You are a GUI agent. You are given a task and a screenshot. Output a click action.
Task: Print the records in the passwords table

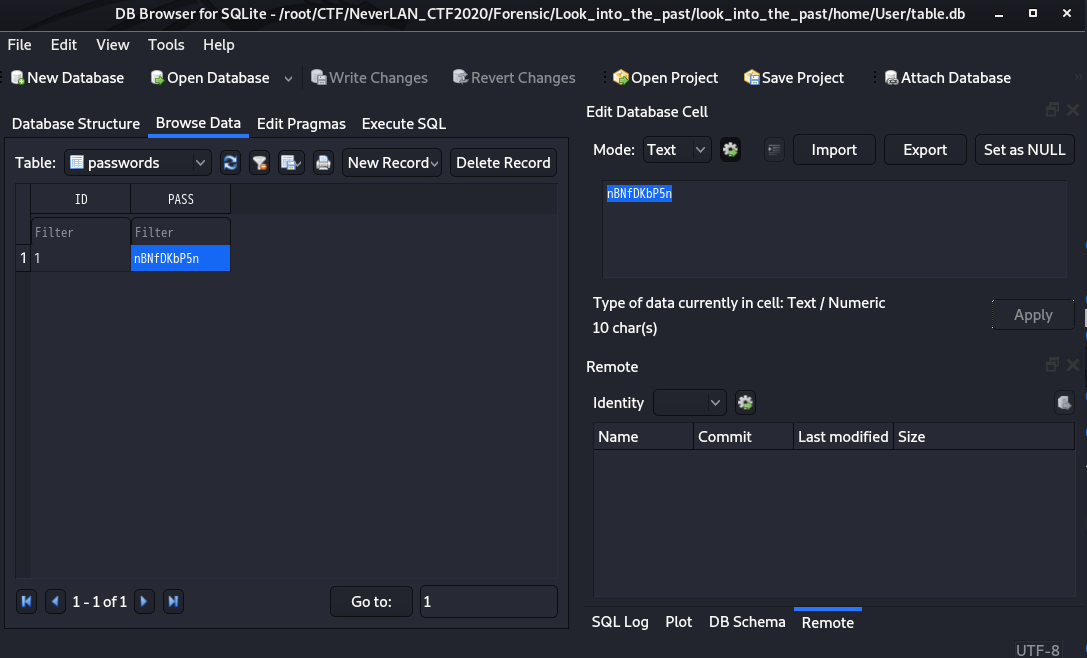[x=323, y=162]
